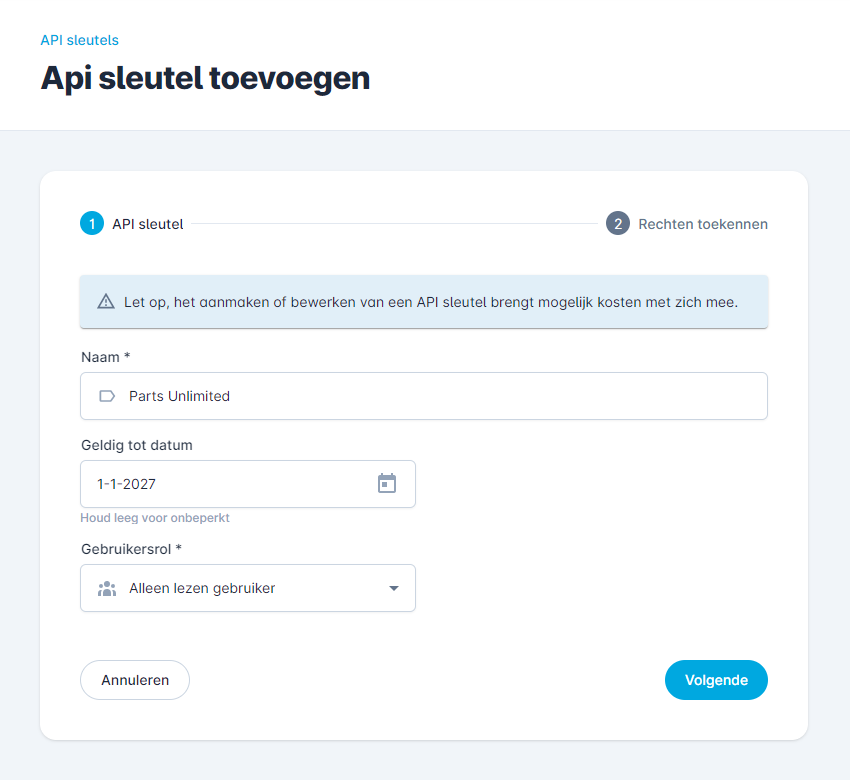This screenshot has width=850, height=780.
Task: Click the step 1 circle icon
Action: click(x=92, y=223)
